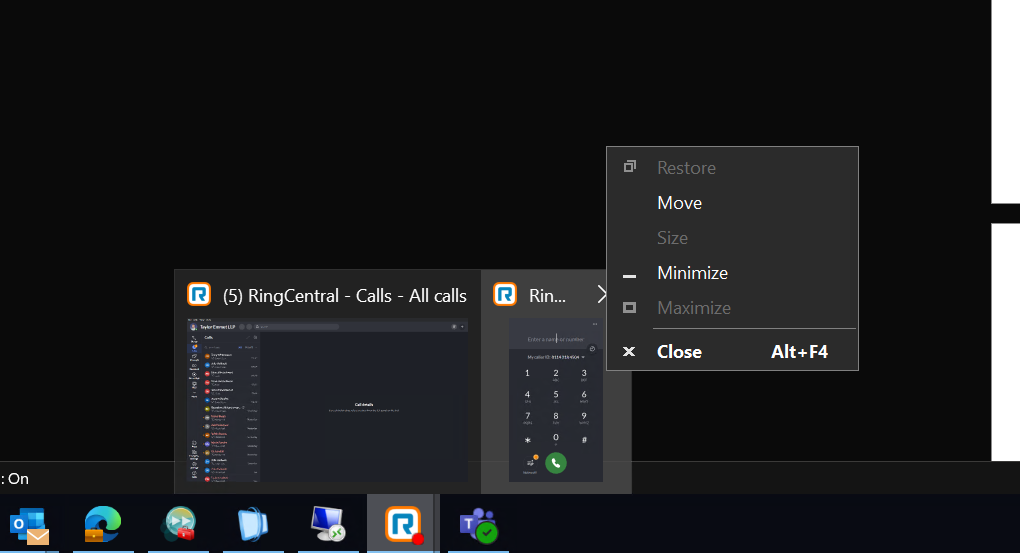Click the '(5) RingCentral - Calls - All calls' title

pos(345,296)
